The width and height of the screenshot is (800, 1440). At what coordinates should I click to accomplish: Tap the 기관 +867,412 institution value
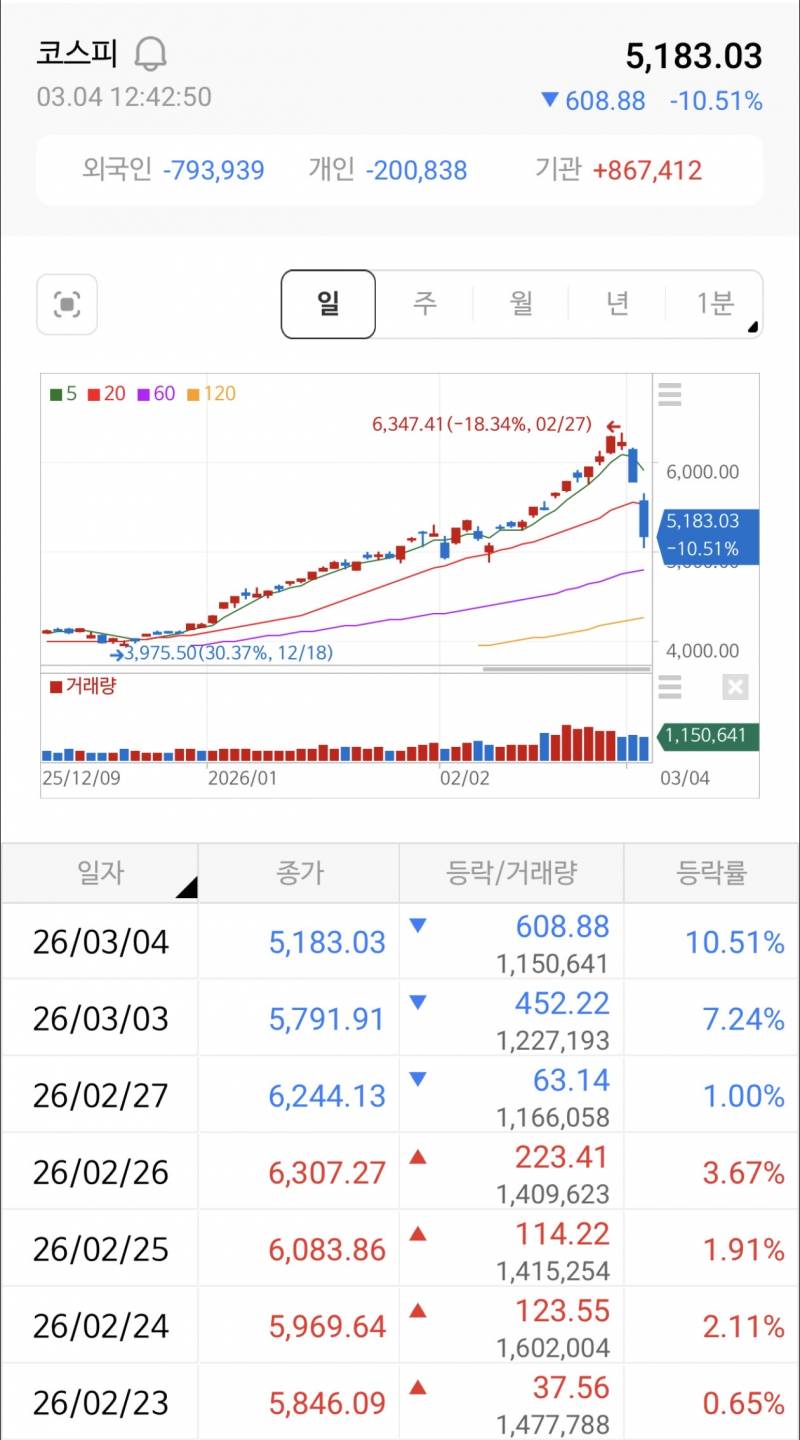(x=618, y=170)
